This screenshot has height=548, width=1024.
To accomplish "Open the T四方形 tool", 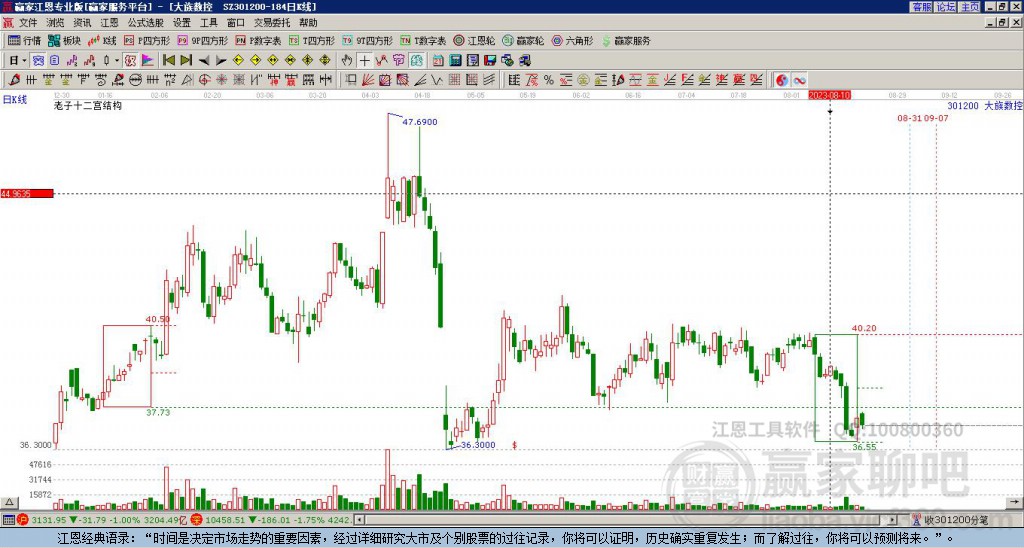I will [x=312, y=40].
